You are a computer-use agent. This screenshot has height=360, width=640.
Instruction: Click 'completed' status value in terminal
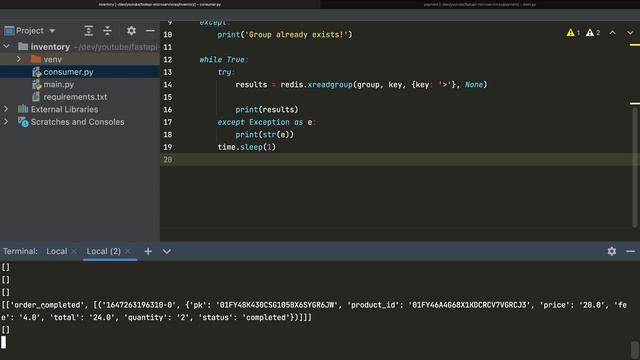click(267, 317)
